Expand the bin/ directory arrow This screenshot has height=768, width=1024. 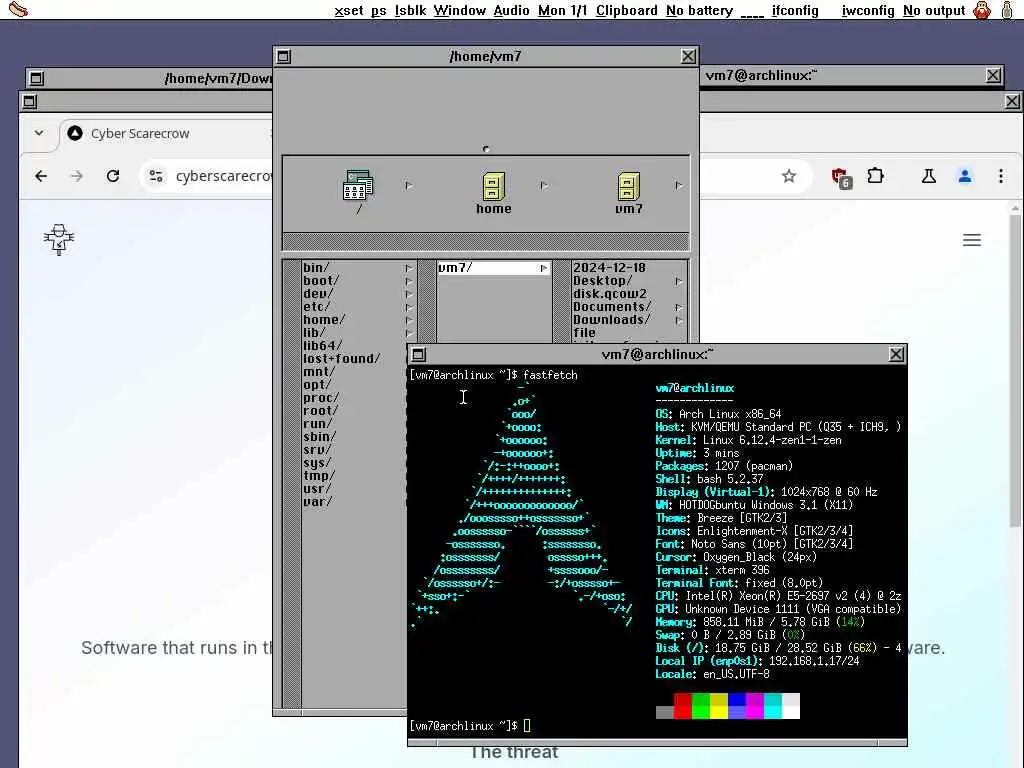[409, 268]
